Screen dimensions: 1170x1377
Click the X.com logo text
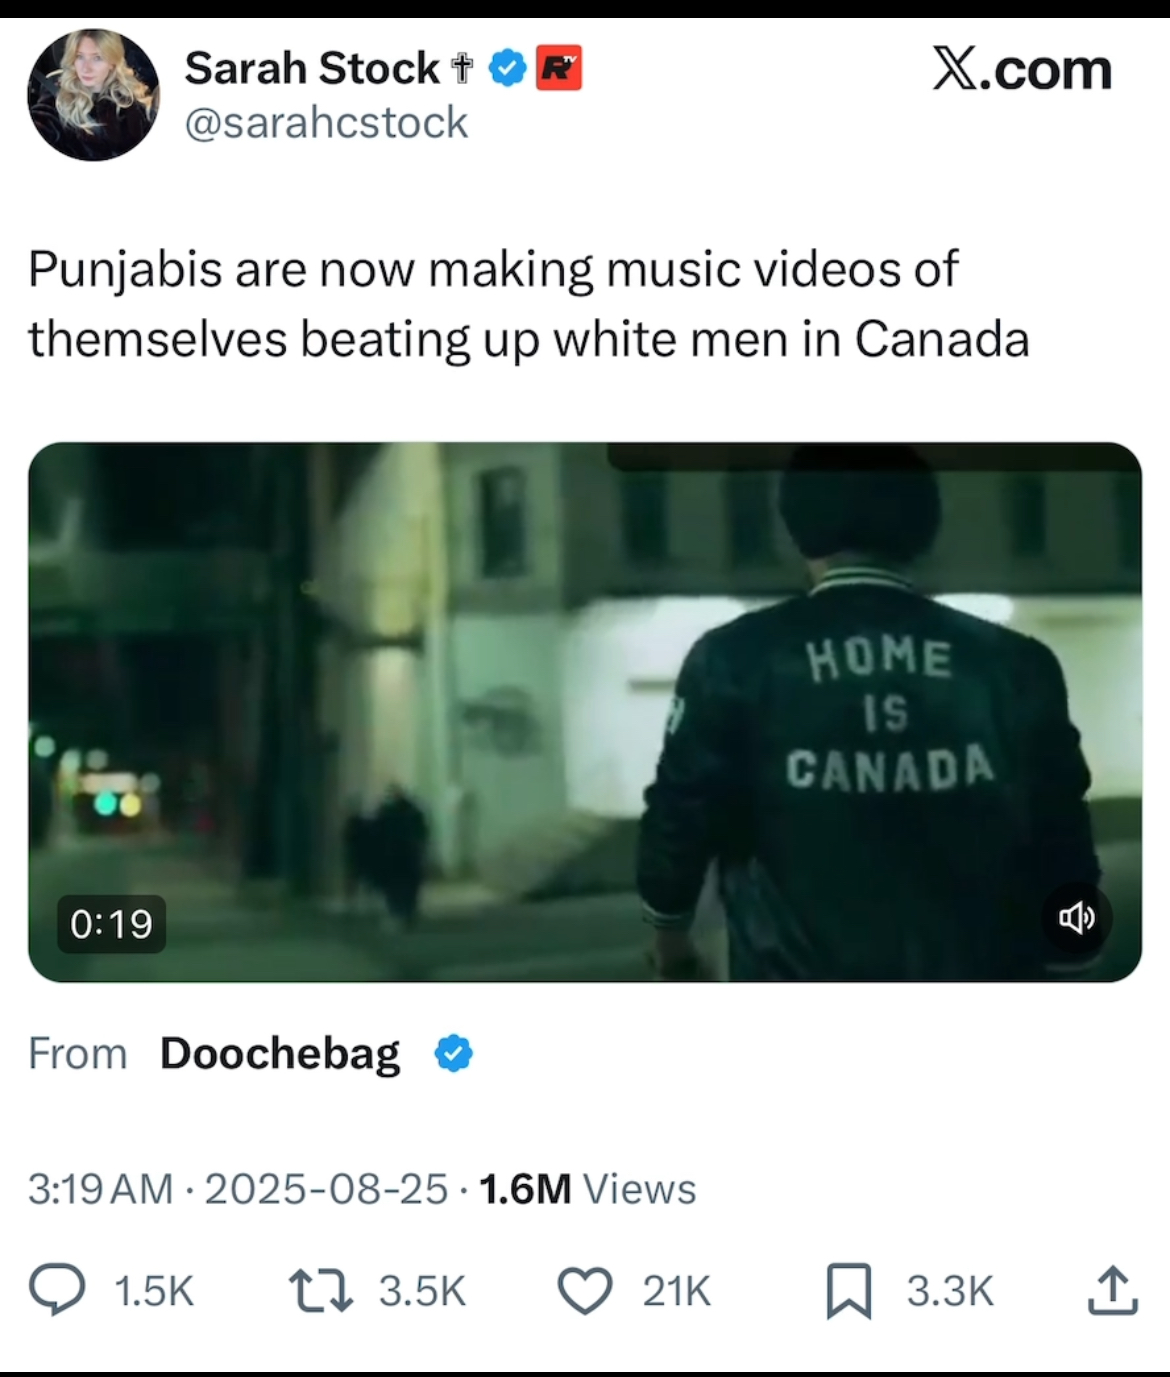[1021, 70]
